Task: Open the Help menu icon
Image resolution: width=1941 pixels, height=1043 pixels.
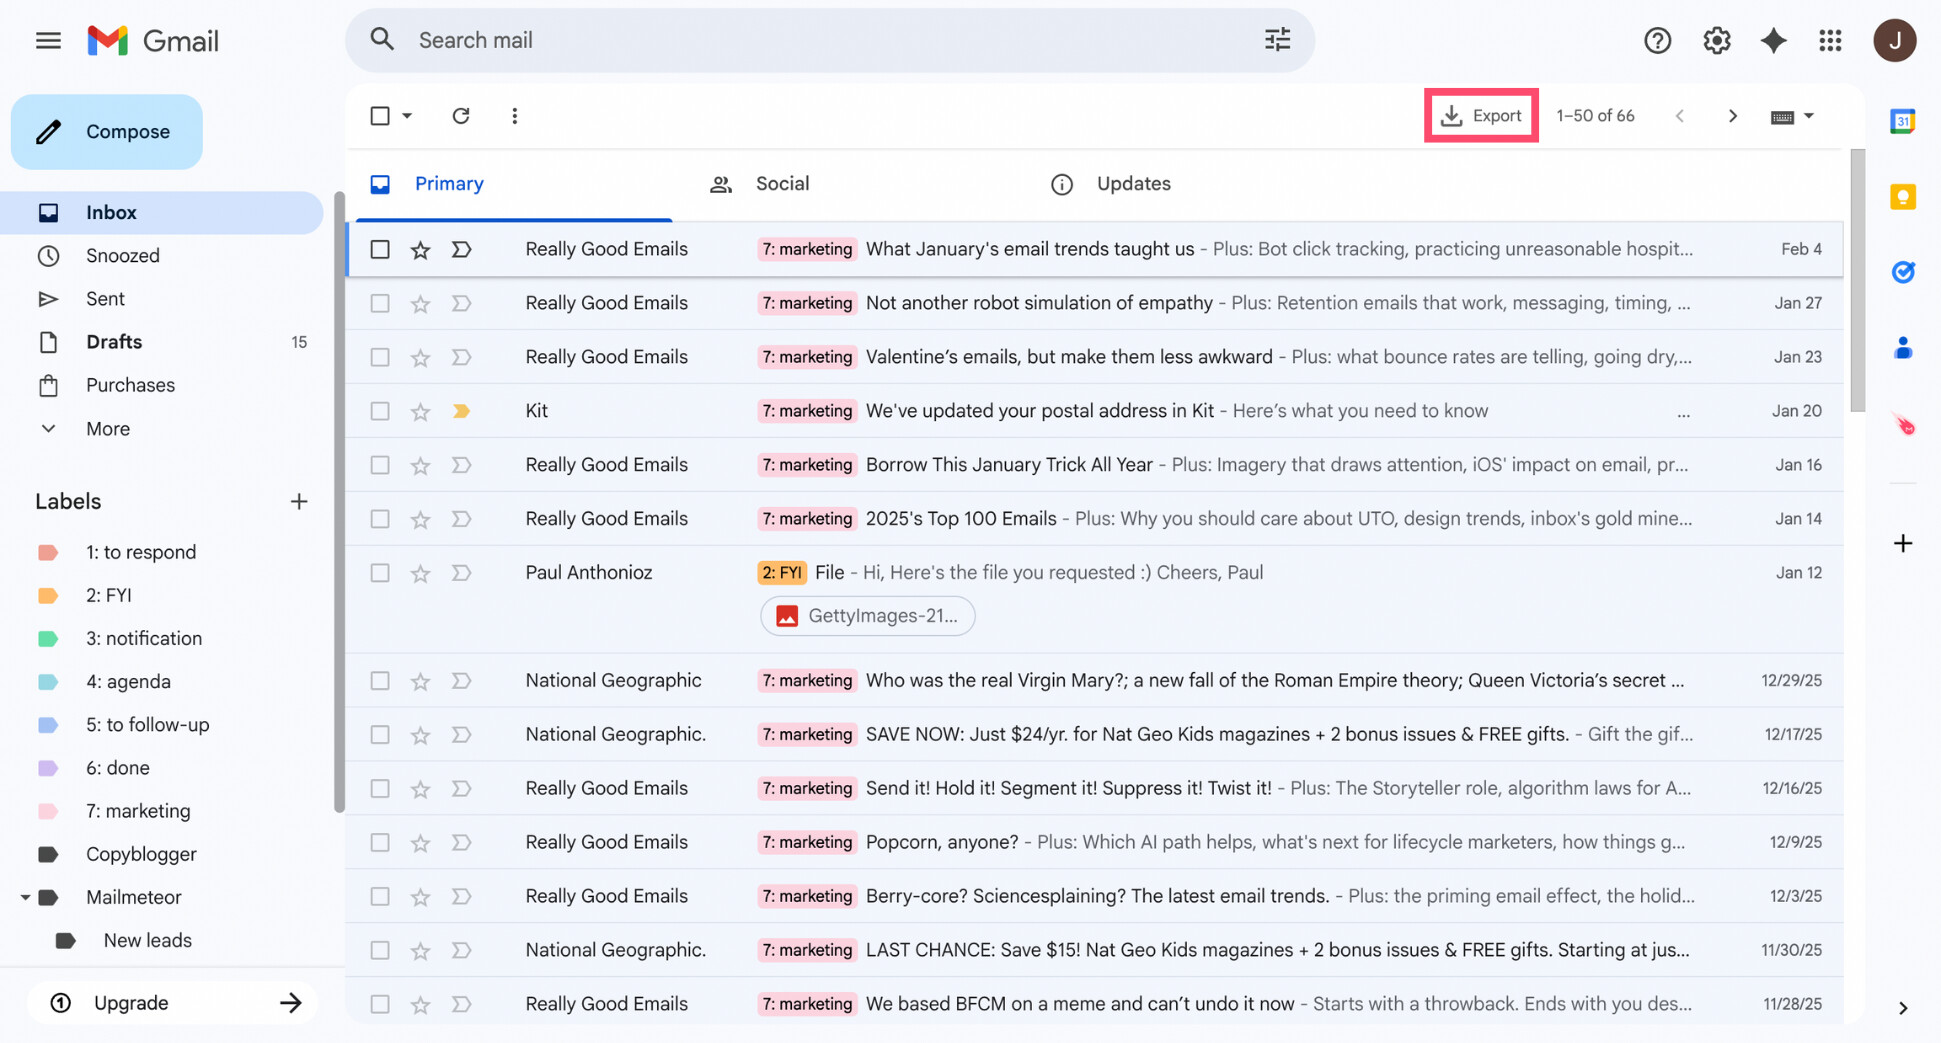Action: click(x=1657, y=40)
